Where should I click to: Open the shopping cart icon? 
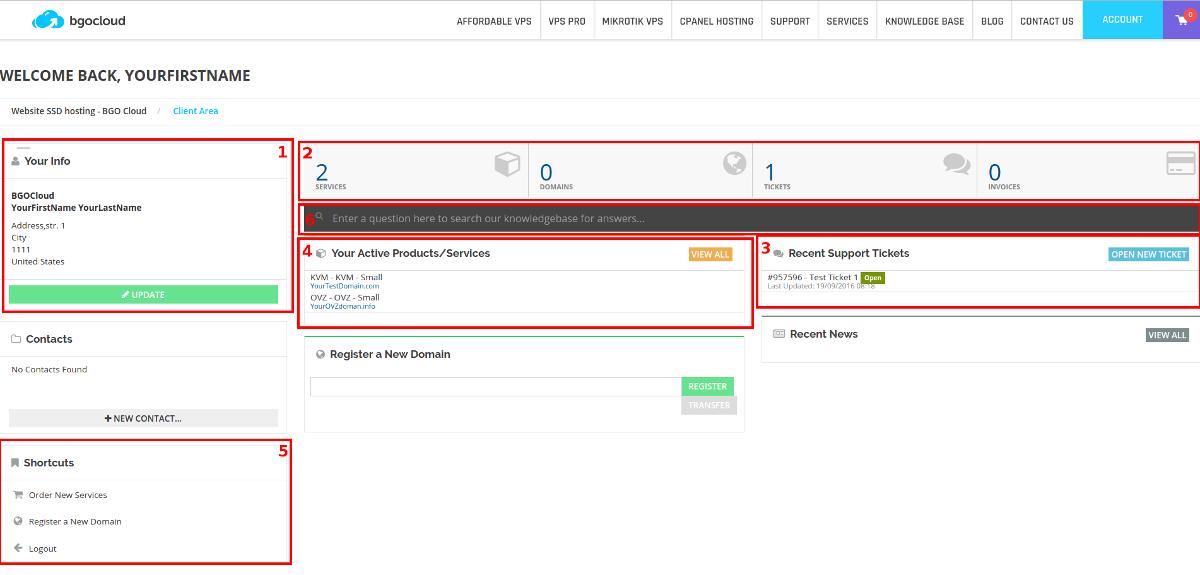[1181, 20]
